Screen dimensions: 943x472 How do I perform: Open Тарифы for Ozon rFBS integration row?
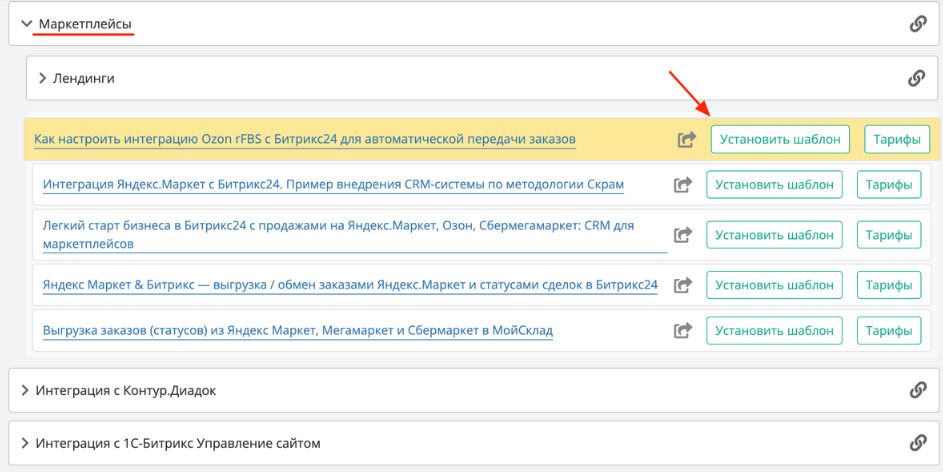(x=897, y=139)
